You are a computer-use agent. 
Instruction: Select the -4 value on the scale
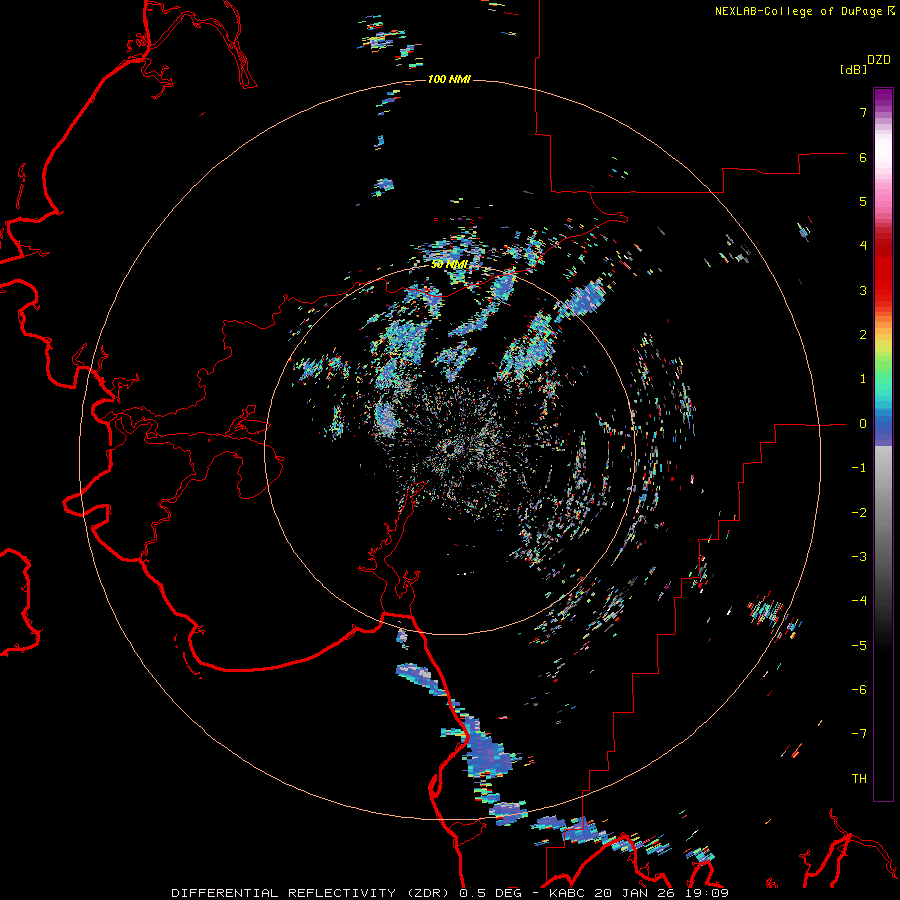pyautogui.click(x=859, y=601)
